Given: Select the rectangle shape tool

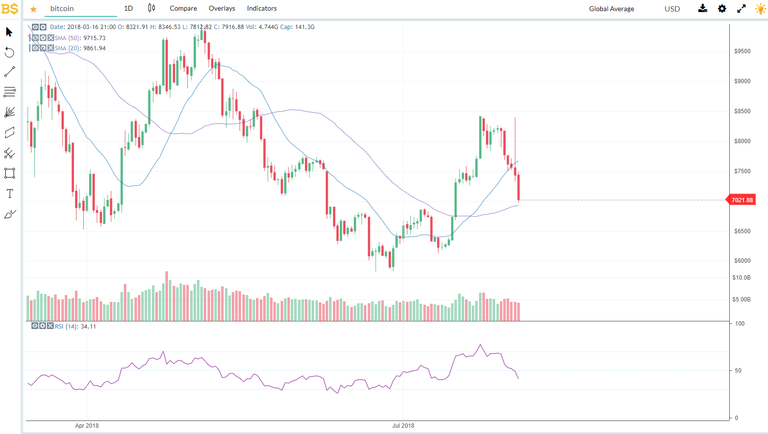Looking at the screenshot, I should 9,173.
